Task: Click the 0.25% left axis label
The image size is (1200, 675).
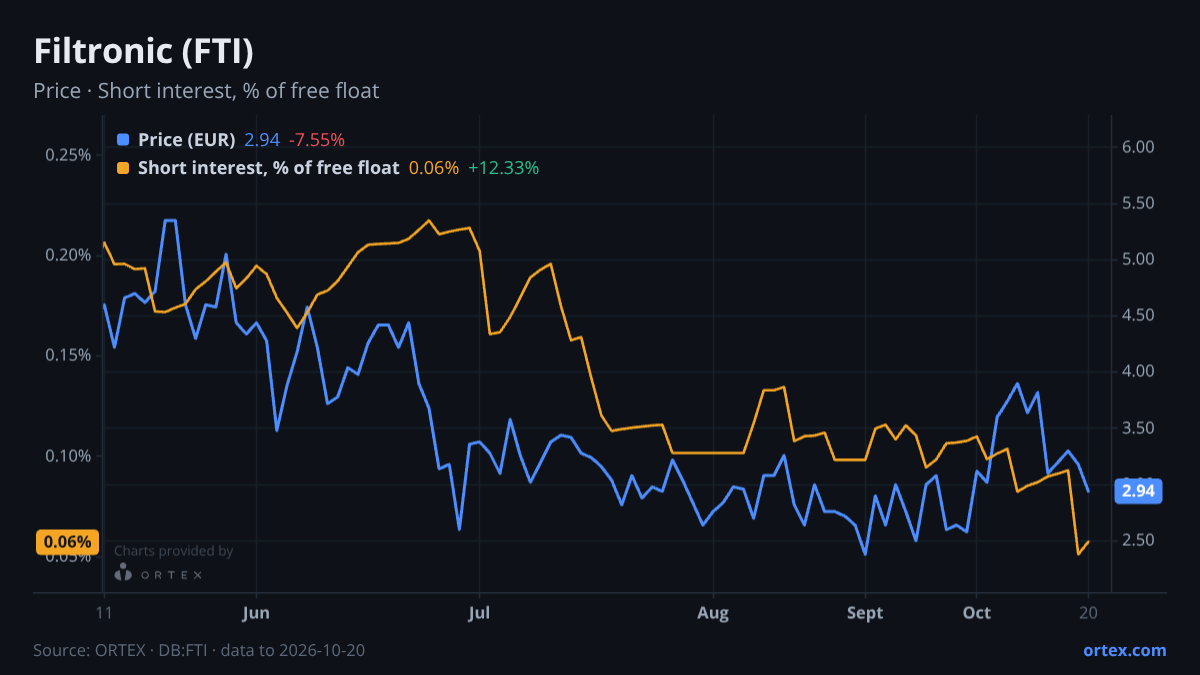Action: pos(68,155)
